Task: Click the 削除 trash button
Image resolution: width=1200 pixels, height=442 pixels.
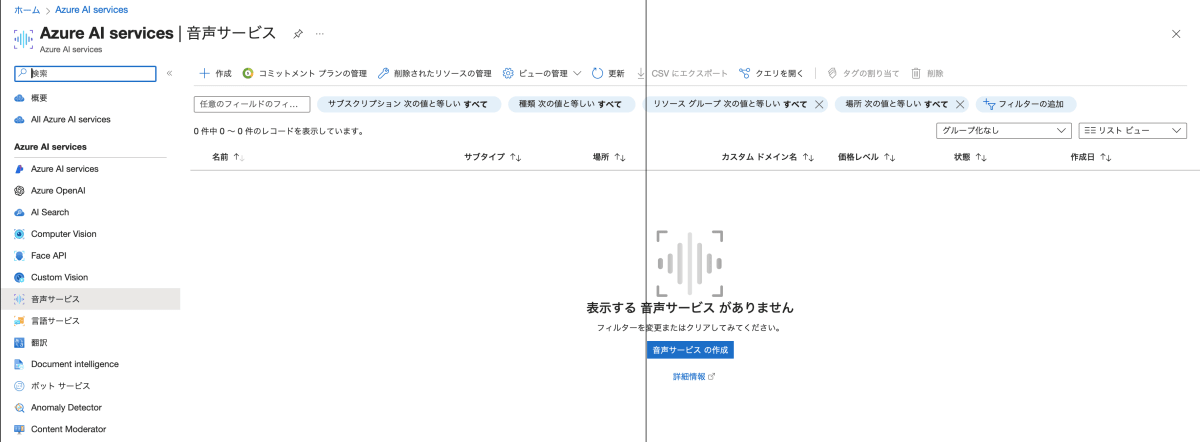Action: click(927, 73)
